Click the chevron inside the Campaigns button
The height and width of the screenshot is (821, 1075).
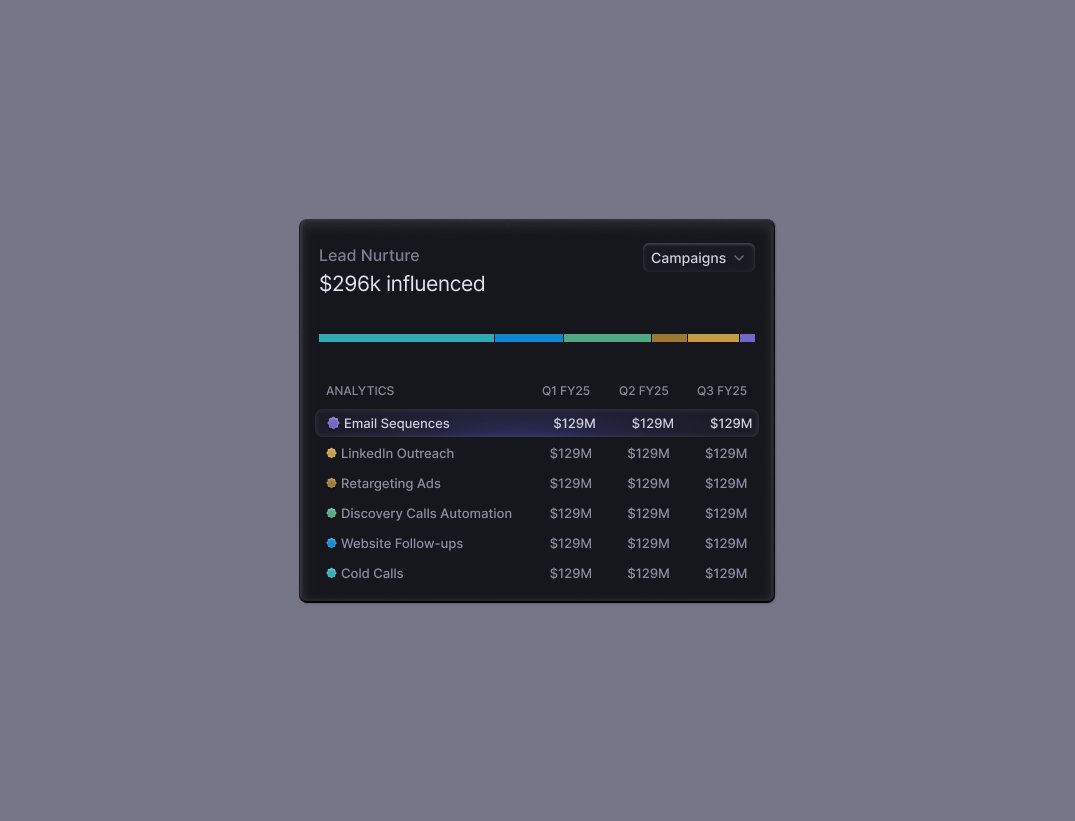coord(740,257)
